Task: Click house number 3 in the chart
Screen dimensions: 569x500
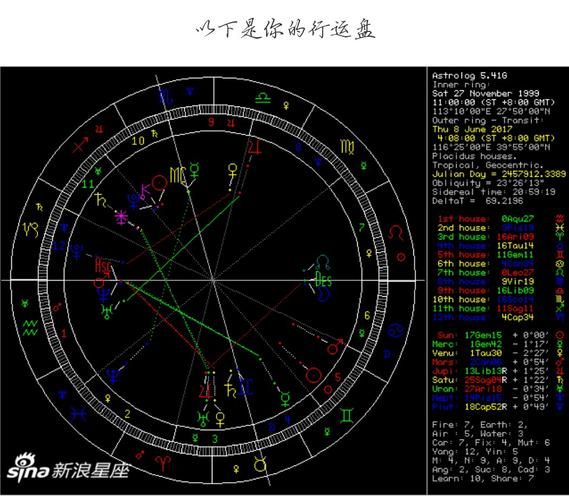Action: coord(215,439)
